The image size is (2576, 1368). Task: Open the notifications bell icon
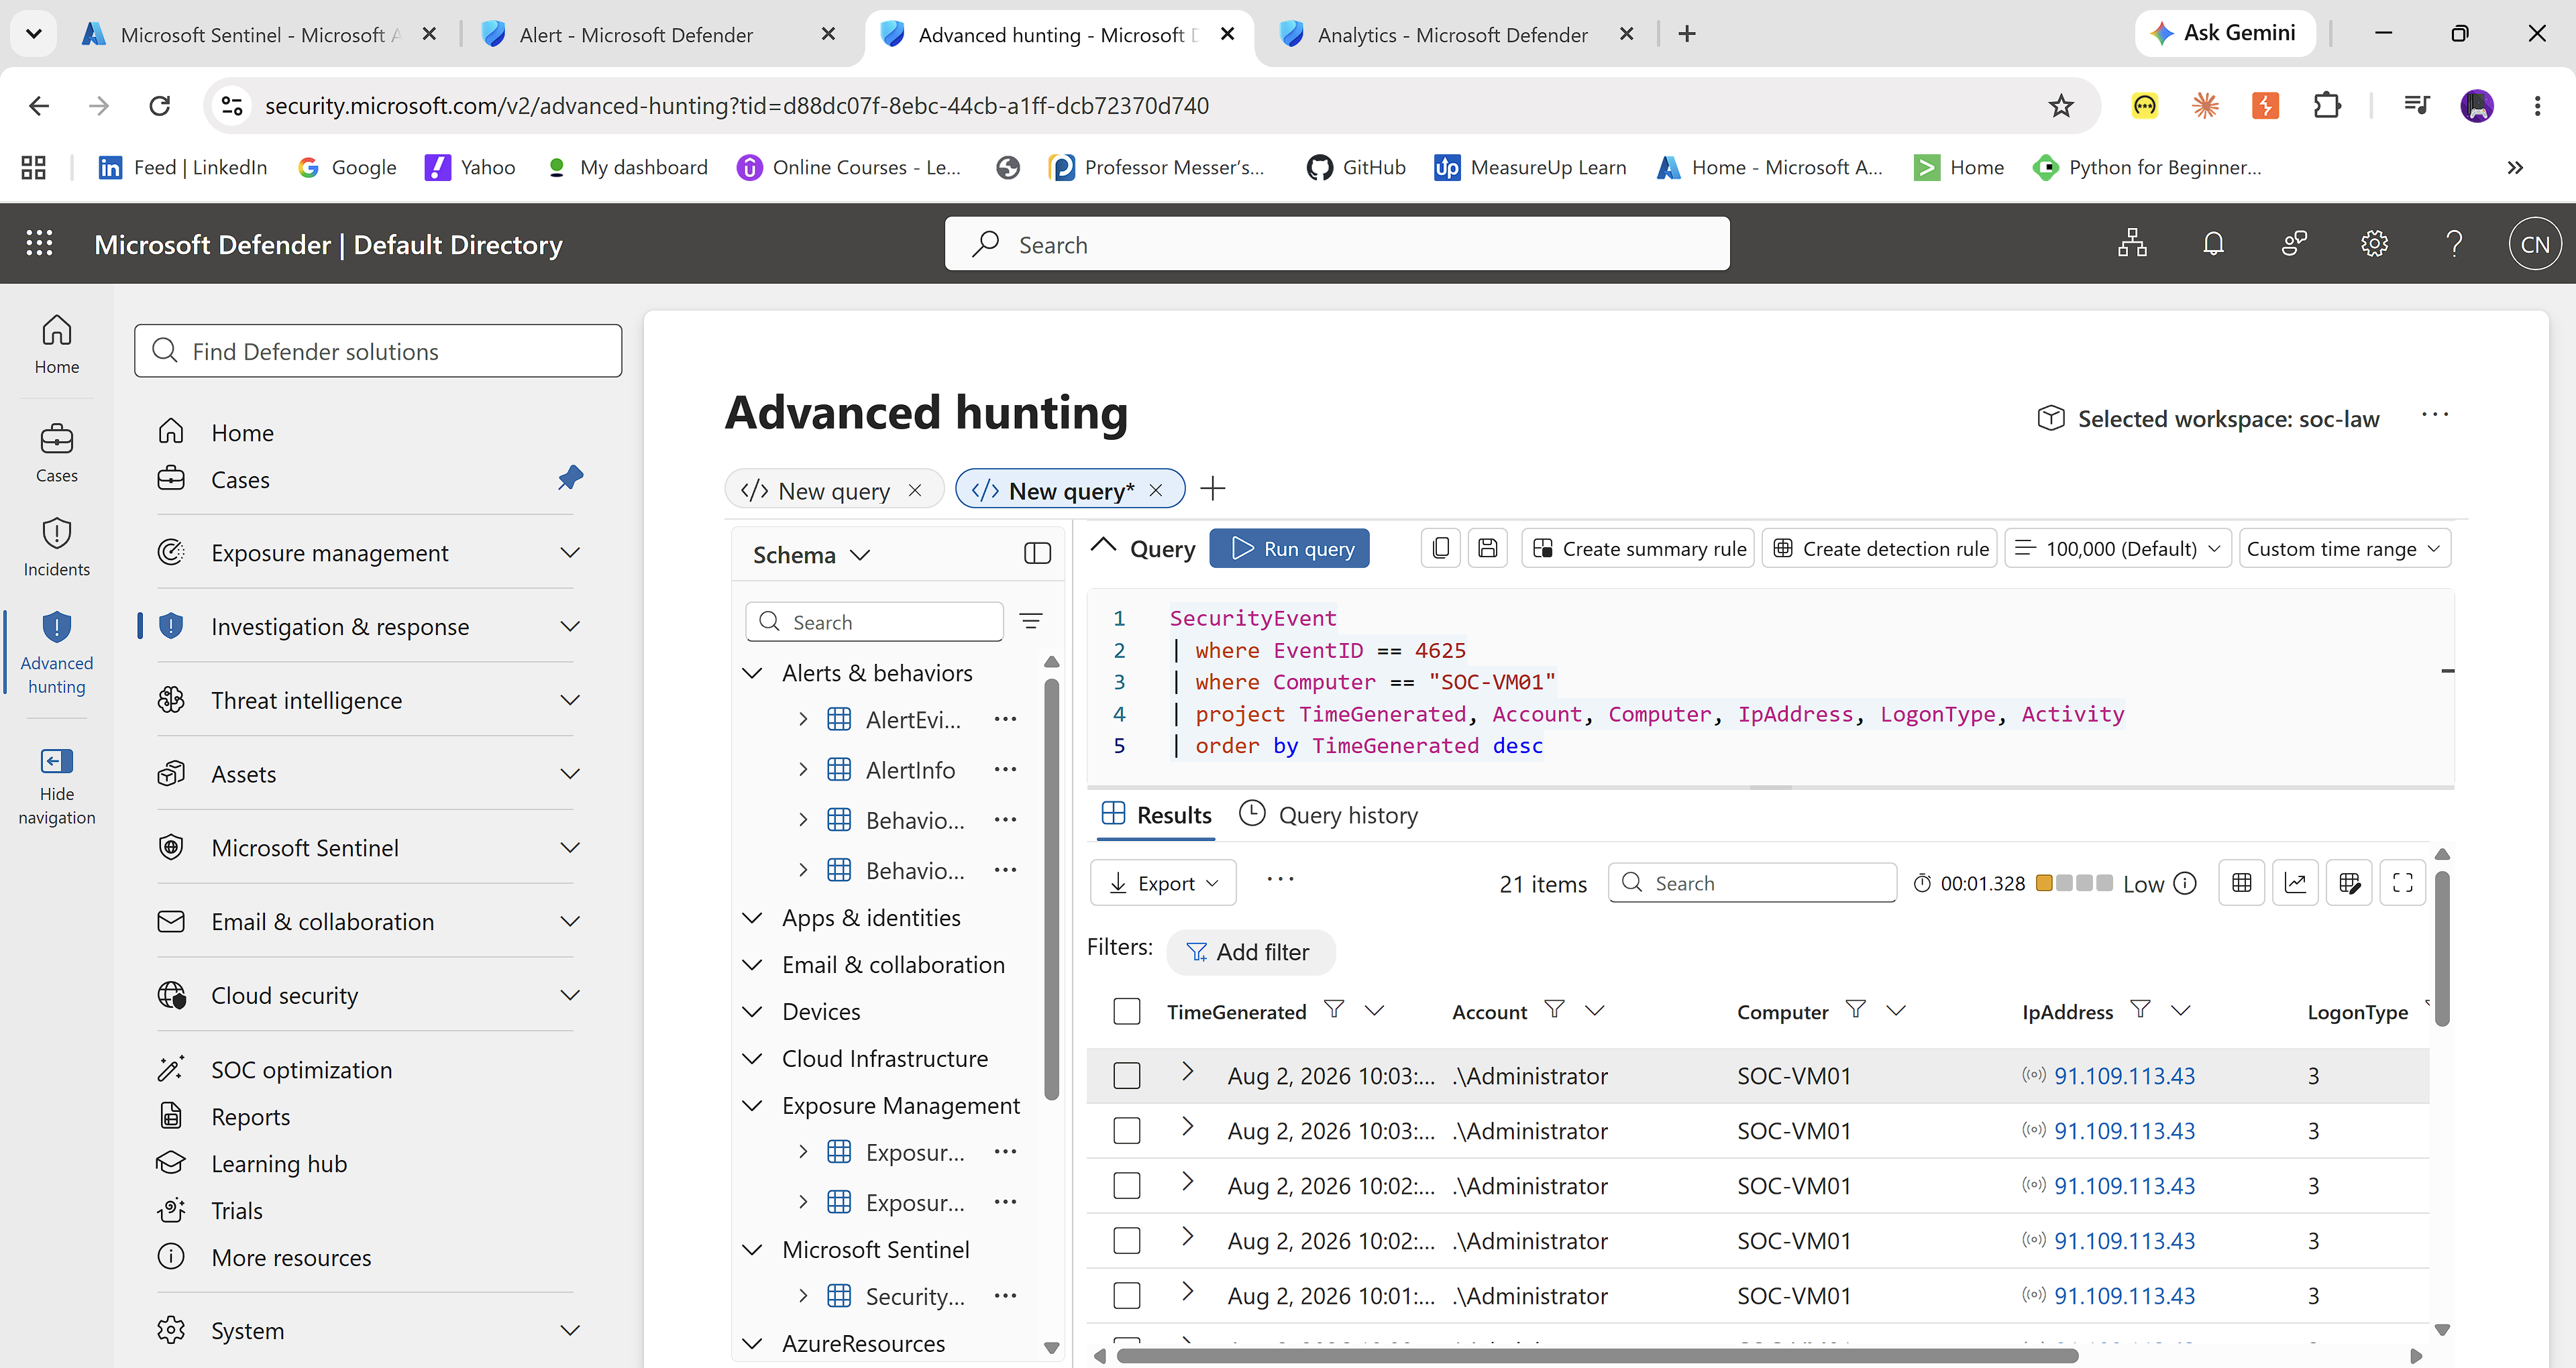[2213, 243]
